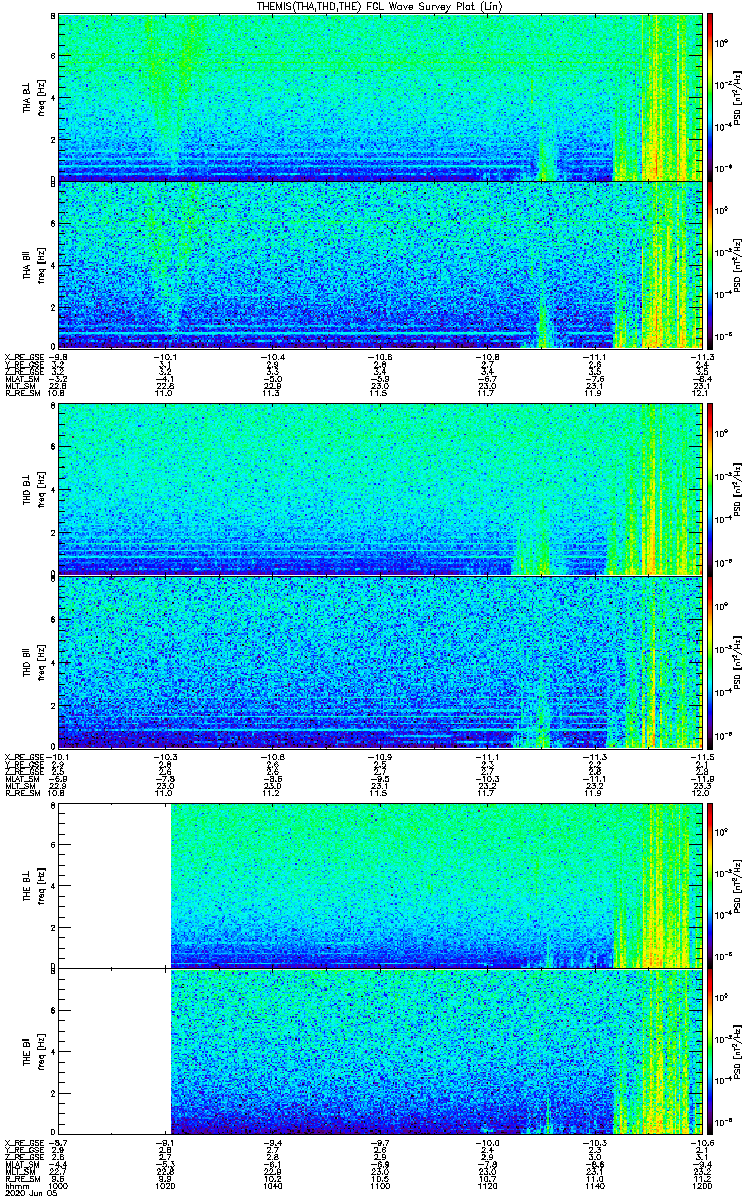
Task: Click the THD Bll panel PSD color bar
Action: pyautogui.click(x=710, y=661)
